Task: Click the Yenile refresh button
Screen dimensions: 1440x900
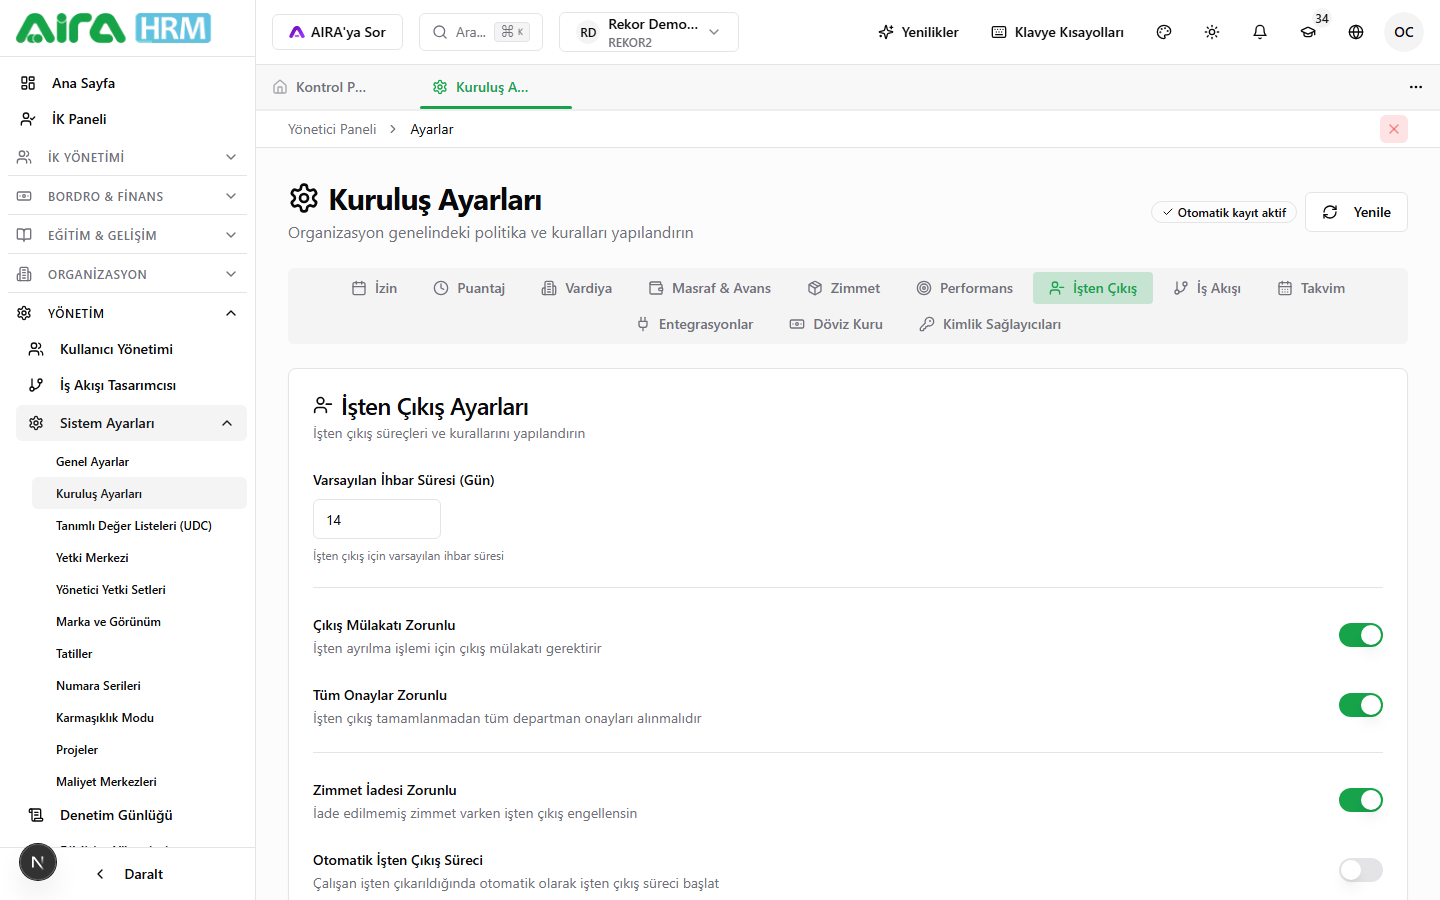Action: coord(1356,212)
